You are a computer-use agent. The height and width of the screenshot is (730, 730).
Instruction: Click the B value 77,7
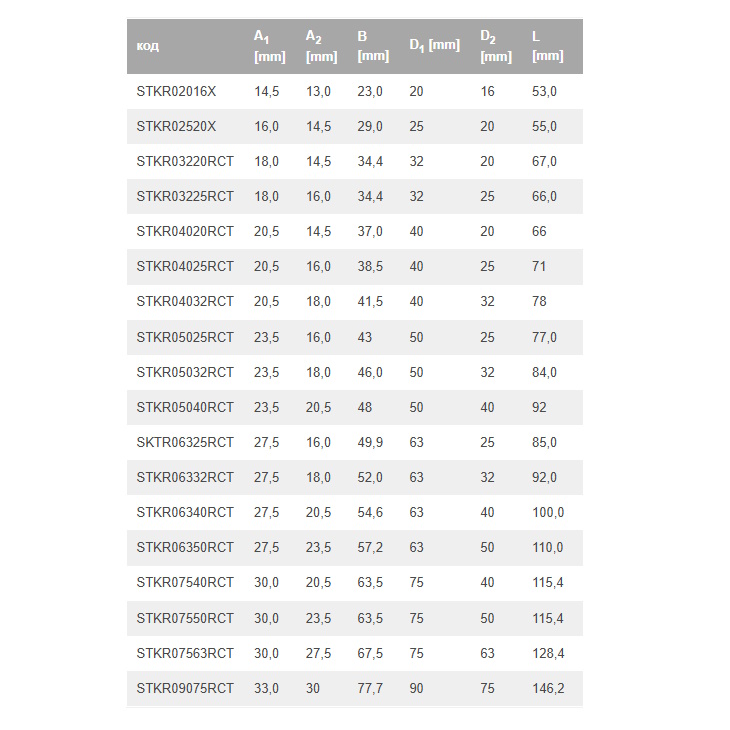click(x=370, y=688)
